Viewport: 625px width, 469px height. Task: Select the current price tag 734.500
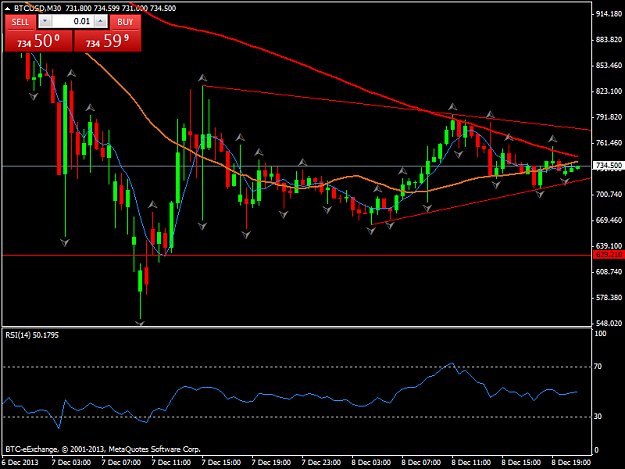click(x=609, y=165)
